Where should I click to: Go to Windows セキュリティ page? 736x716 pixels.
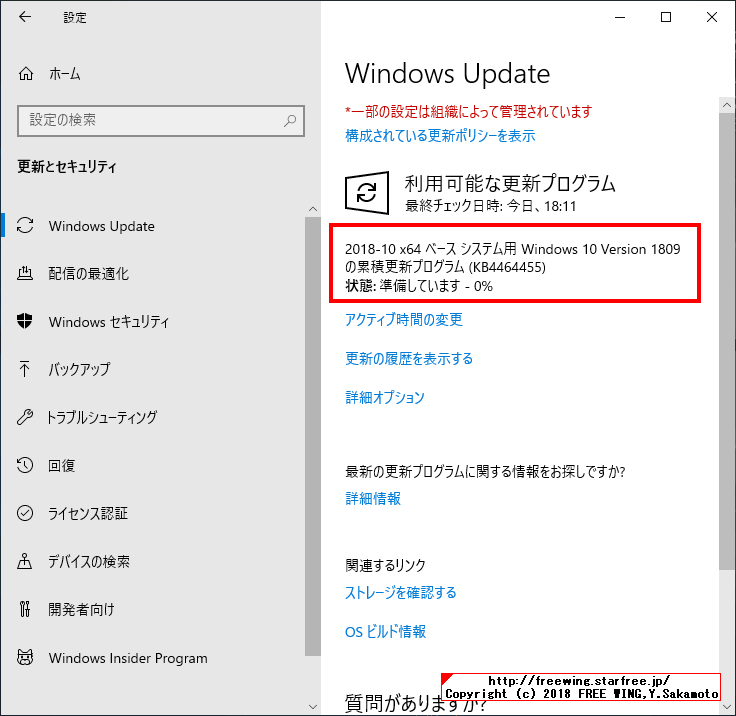pos(108,322)
